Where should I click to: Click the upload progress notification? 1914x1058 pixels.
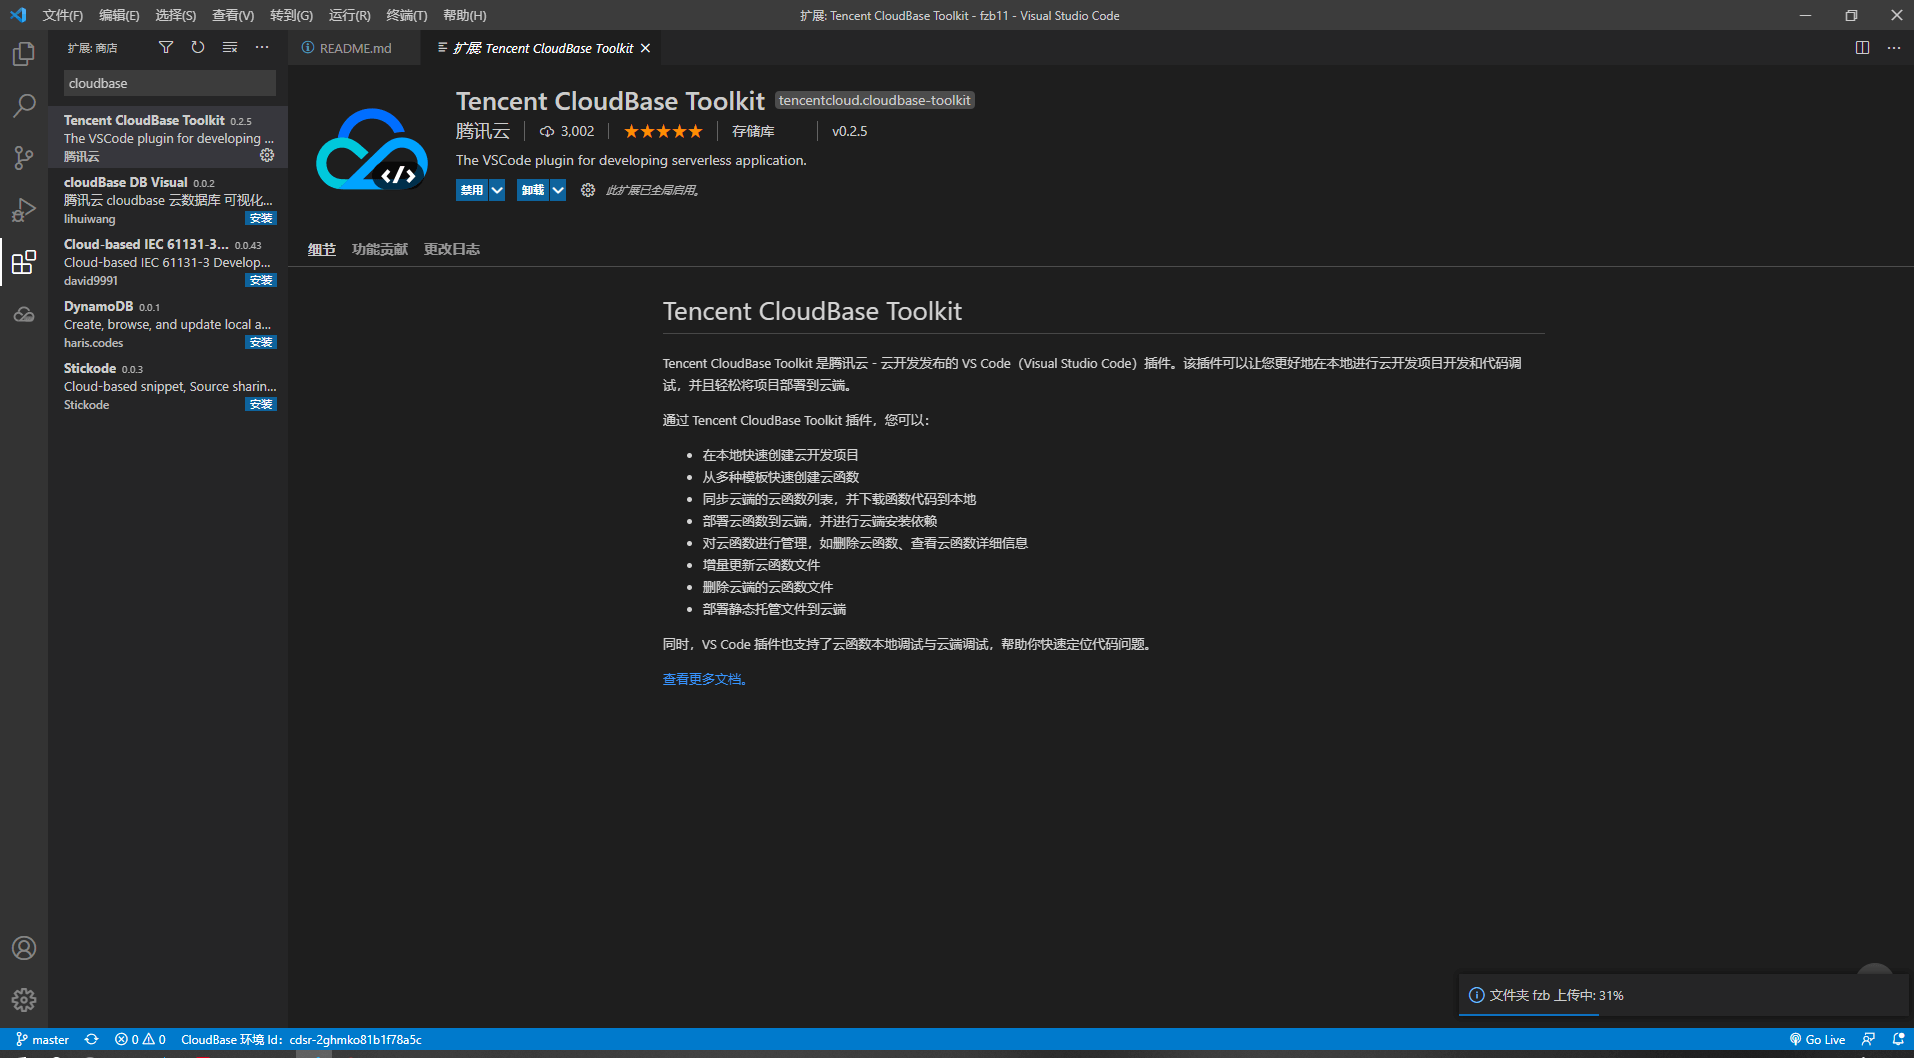pyautogui.click(x=1684, y=995)
